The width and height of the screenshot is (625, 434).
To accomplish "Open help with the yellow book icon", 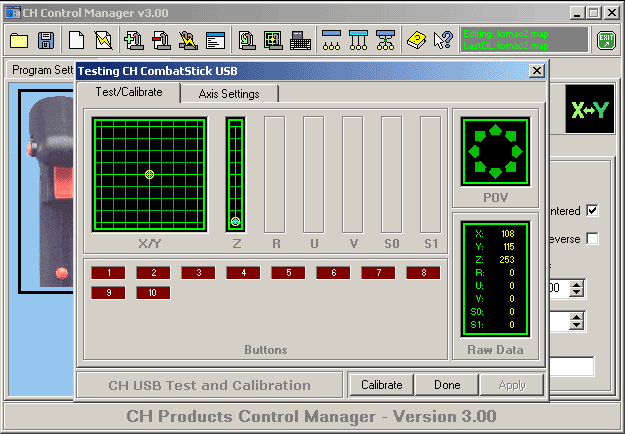I will click(x=417, y=40).
